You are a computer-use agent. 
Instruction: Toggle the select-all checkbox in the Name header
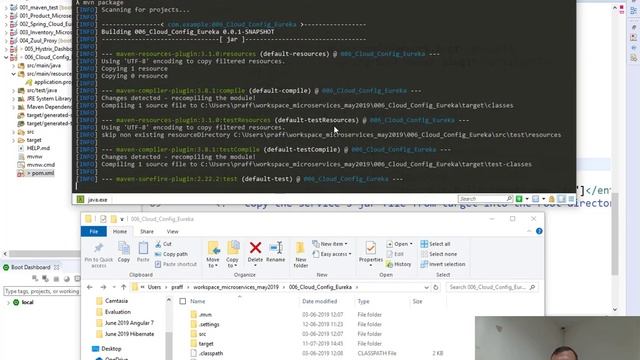183,301
